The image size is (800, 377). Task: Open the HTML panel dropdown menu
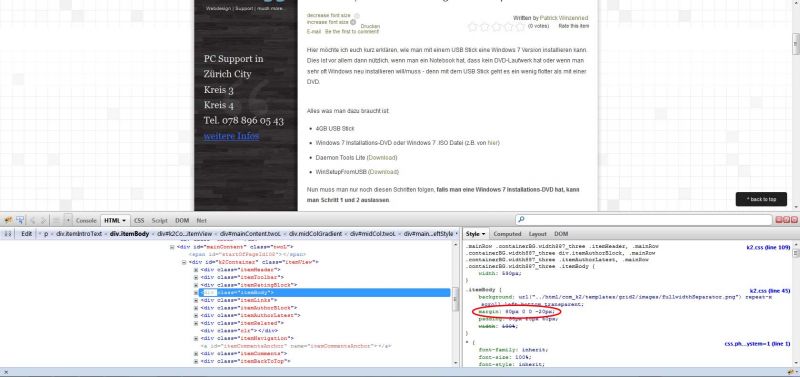click(115, 220)
